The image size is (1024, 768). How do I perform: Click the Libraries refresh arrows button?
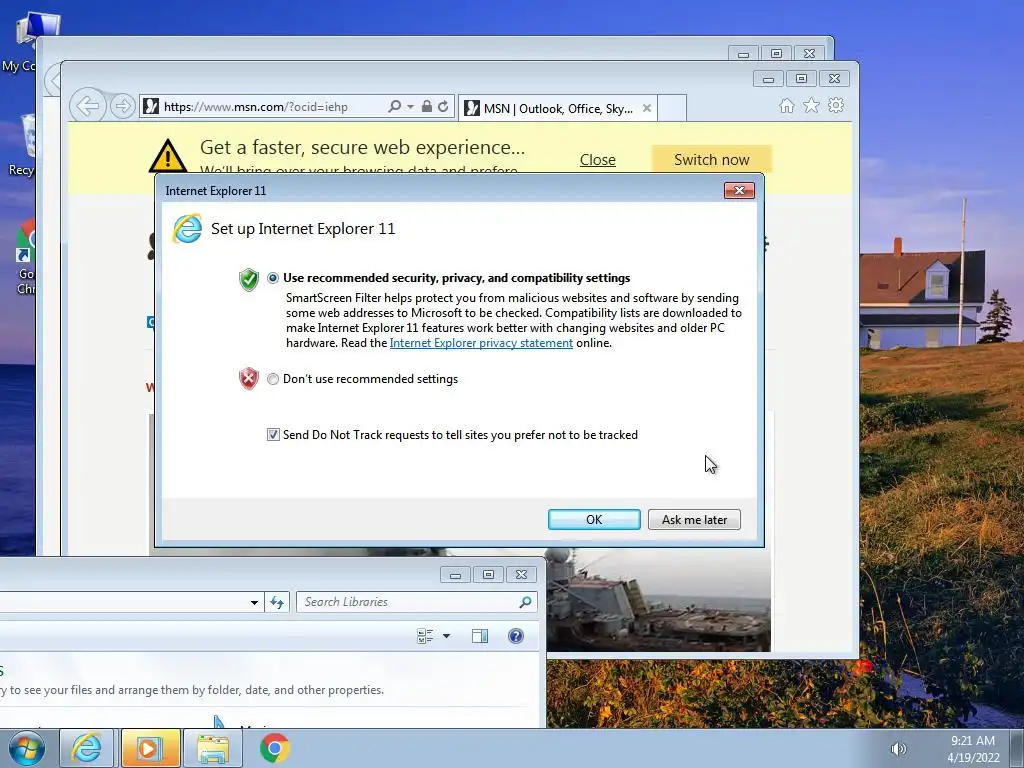coord(277,603)
